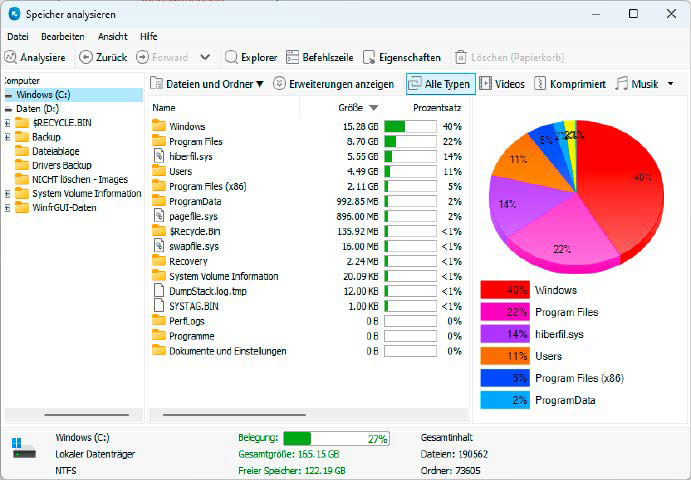This screenshot has width=691, height=480.
Task: Open the Datei menu
Action: 18,37
